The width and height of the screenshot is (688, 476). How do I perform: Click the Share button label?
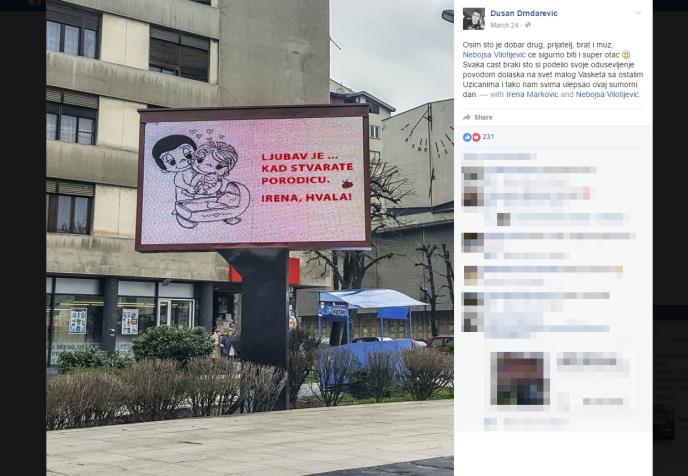coord(483,118)
